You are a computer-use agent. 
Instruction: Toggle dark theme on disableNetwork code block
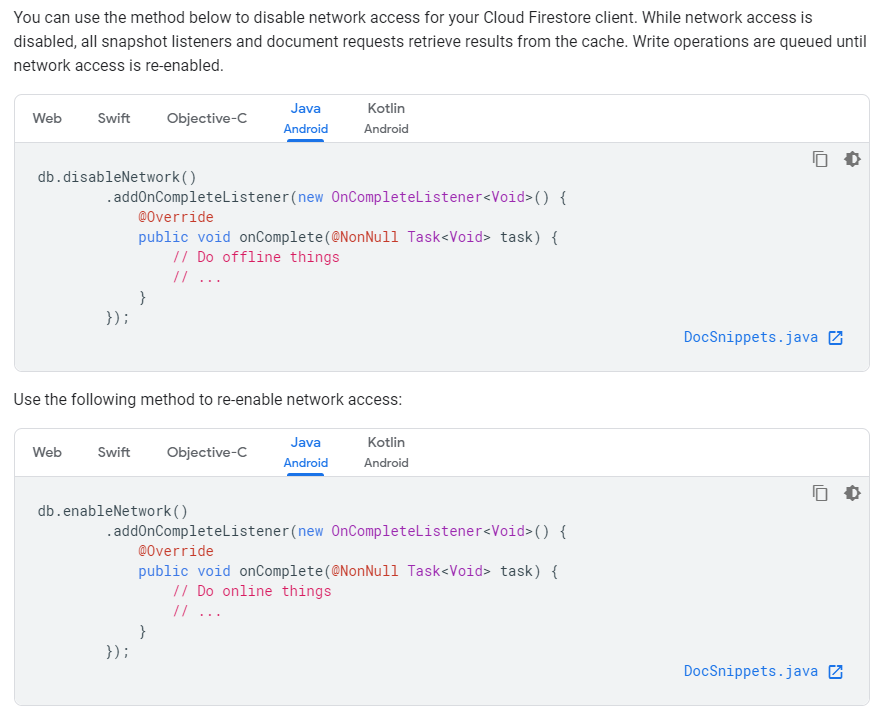(852, 159)
